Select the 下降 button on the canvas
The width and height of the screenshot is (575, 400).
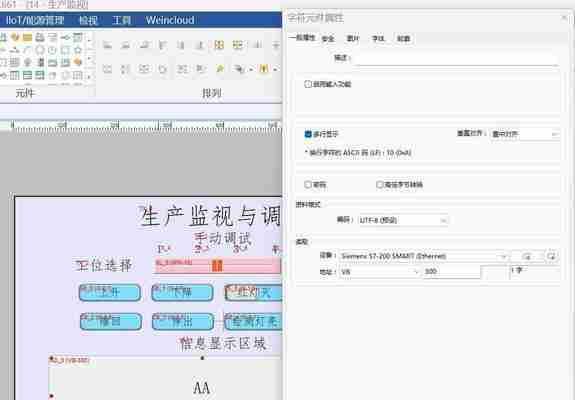pyautogui.click(x=182, y=293)
